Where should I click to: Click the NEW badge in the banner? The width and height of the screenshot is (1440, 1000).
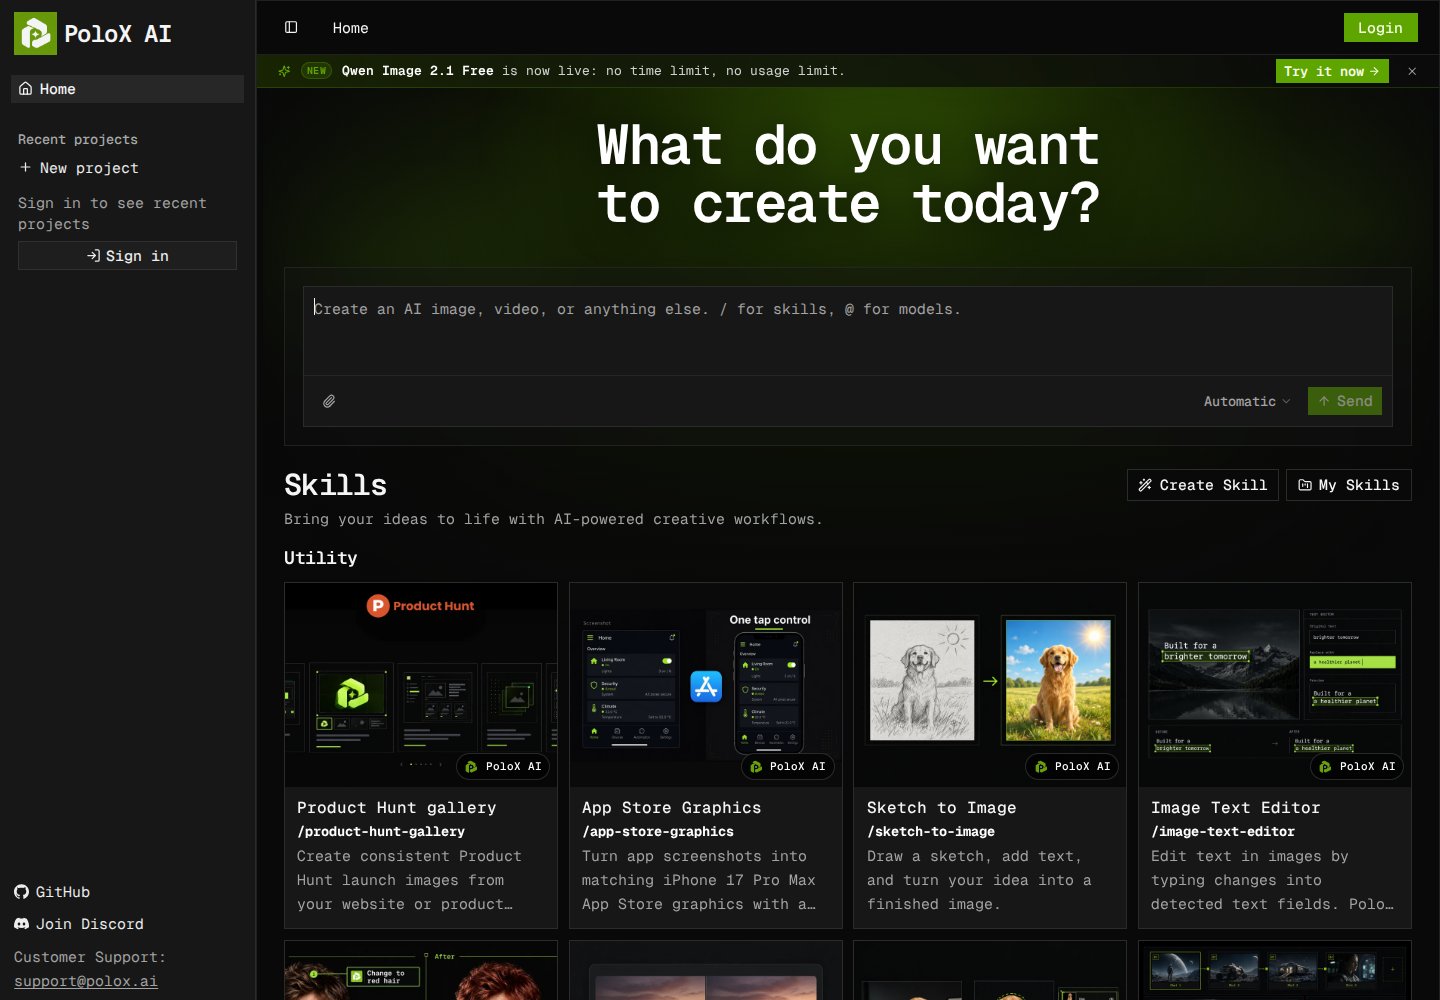tap(317, 71)
